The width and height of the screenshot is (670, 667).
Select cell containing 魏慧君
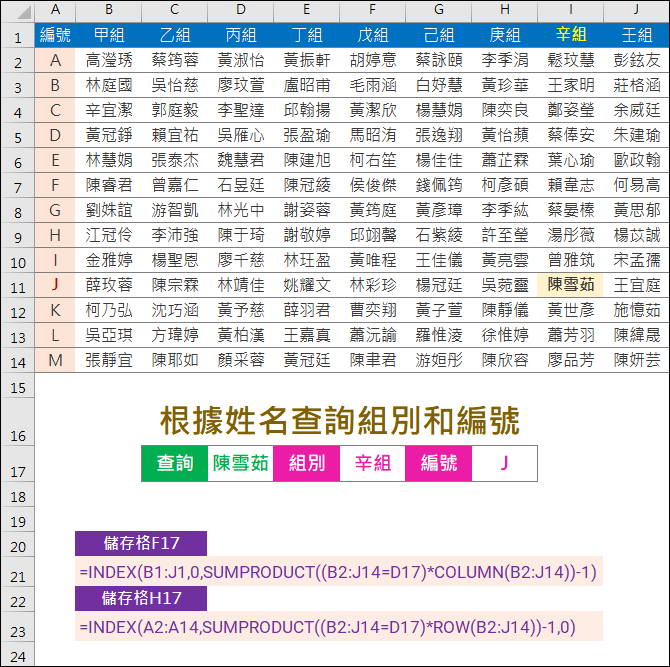[x=241, y=160]
